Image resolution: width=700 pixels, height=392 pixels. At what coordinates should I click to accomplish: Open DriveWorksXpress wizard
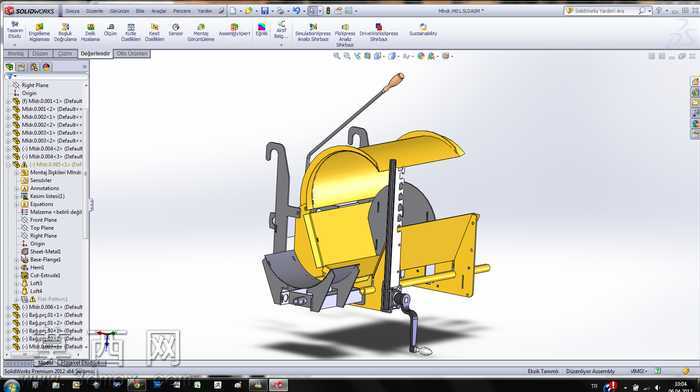(x=379, y=33)
